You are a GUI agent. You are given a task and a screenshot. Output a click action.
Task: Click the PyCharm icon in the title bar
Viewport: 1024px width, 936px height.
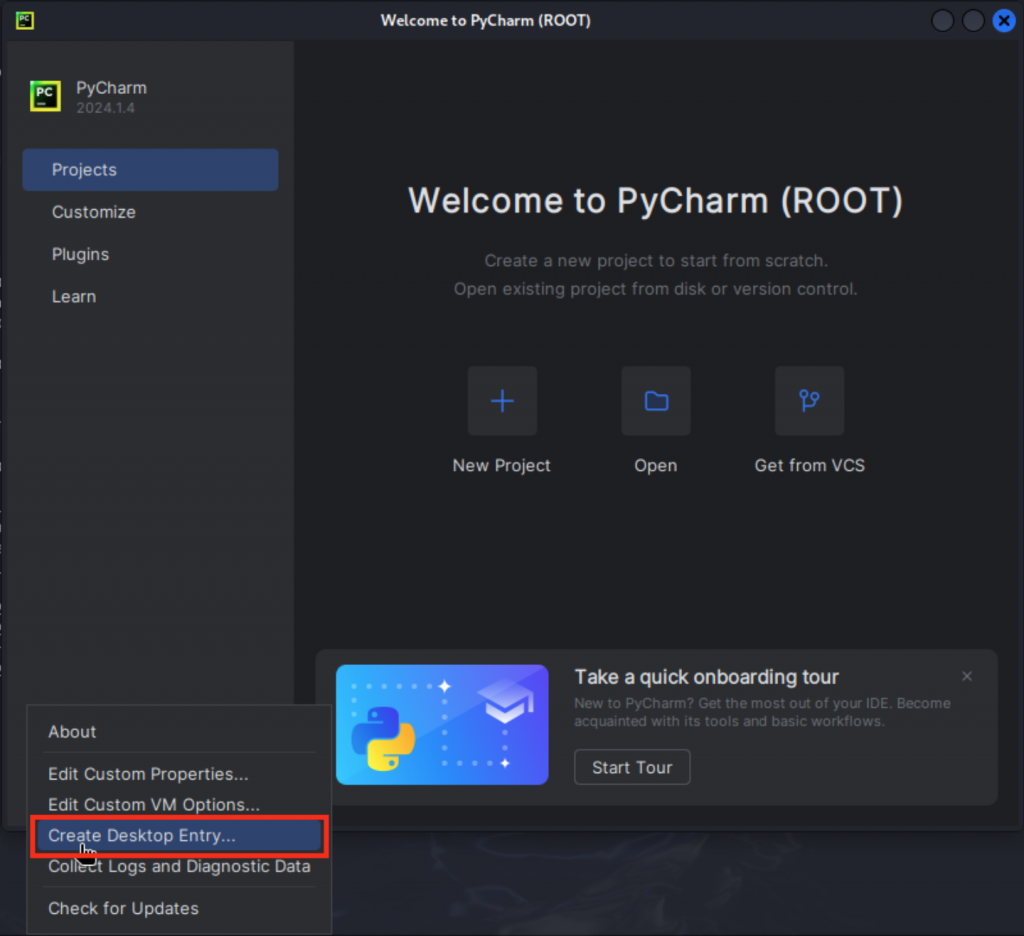[25, 20]
